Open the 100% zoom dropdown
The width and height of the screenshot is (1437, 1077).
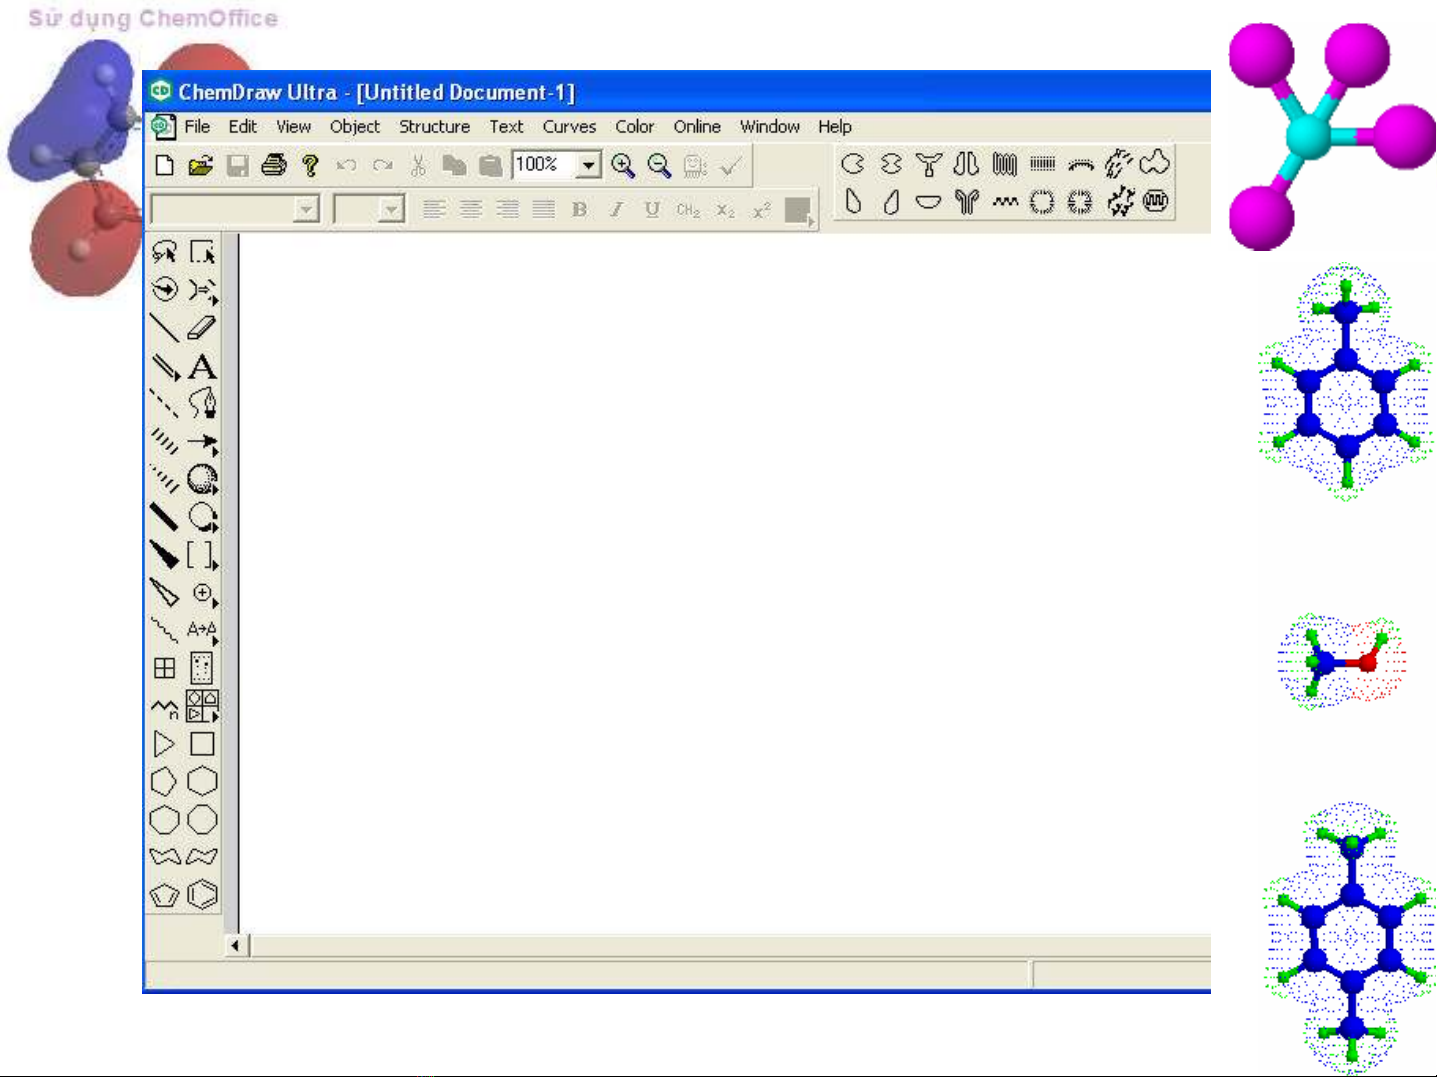pyautogui.click(x=590, y=165)
